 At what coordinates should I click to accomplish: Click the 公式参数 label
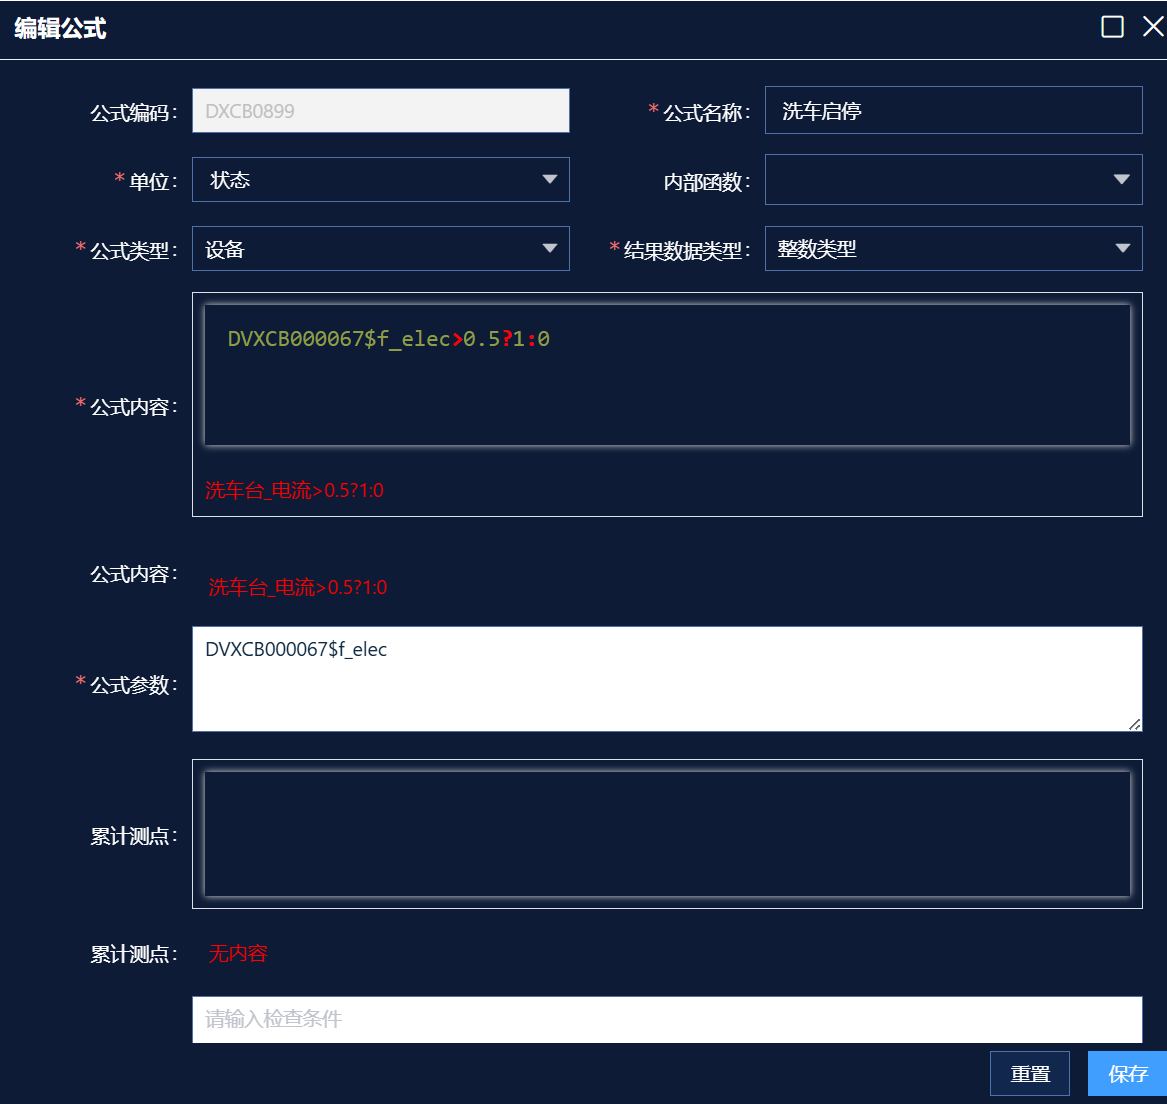(134, 685)
